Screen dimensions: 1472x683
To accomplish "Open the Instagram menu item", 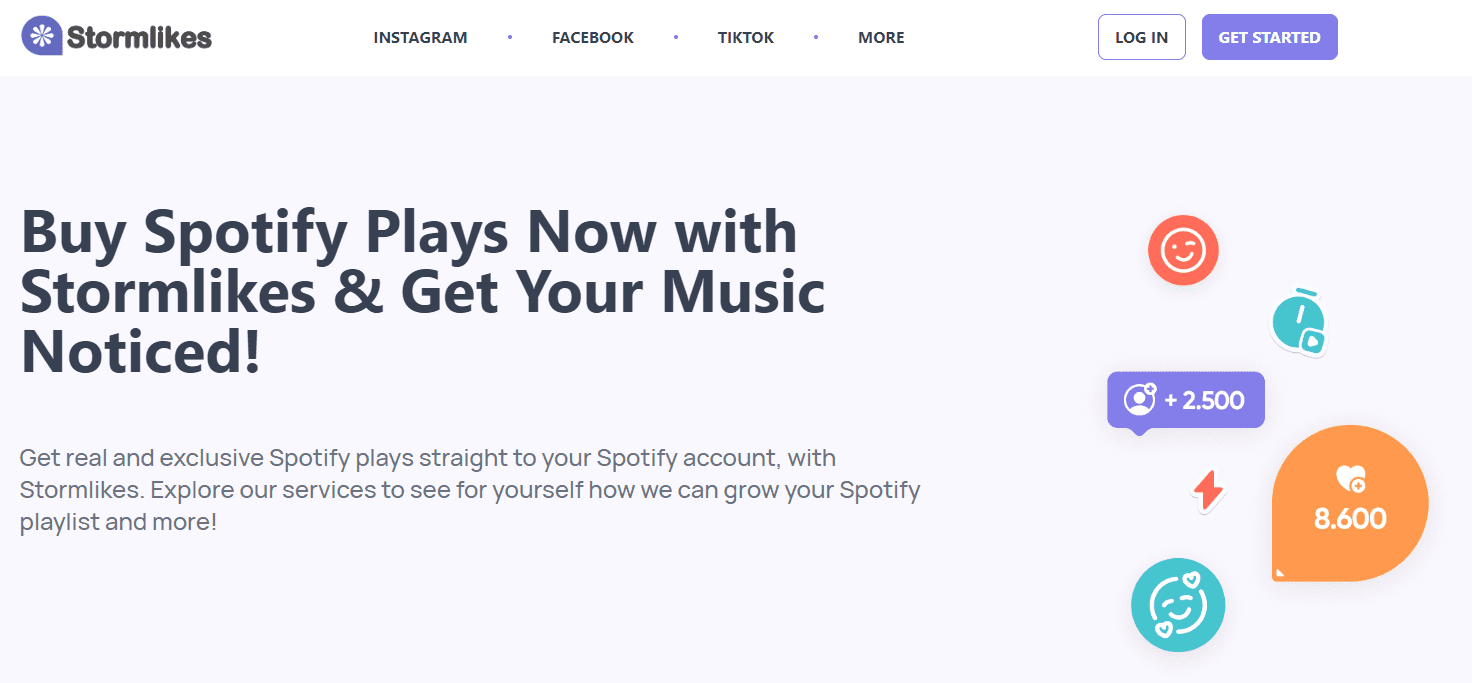I will (x=420, y=38).
